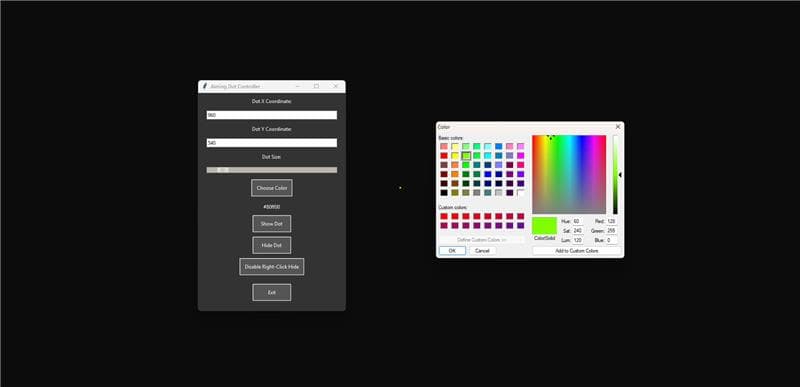Click the 'Dot X Coordinate:' label
This screenshot has height=387, width=800.
271,101
